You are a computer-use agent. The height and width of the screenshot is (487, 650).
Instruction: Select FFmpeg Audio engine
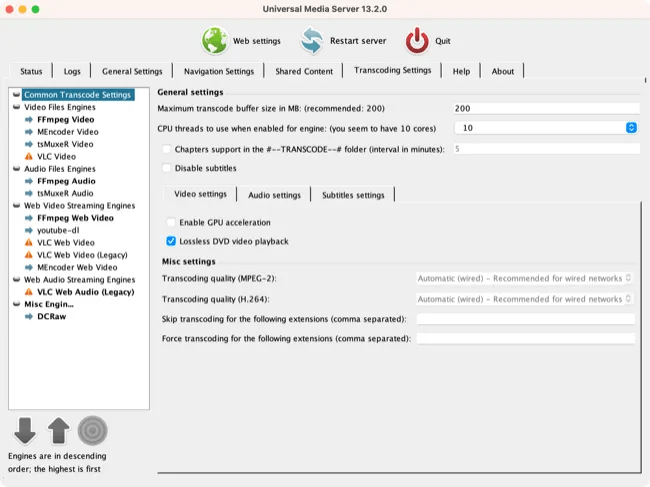pos(66,181)
